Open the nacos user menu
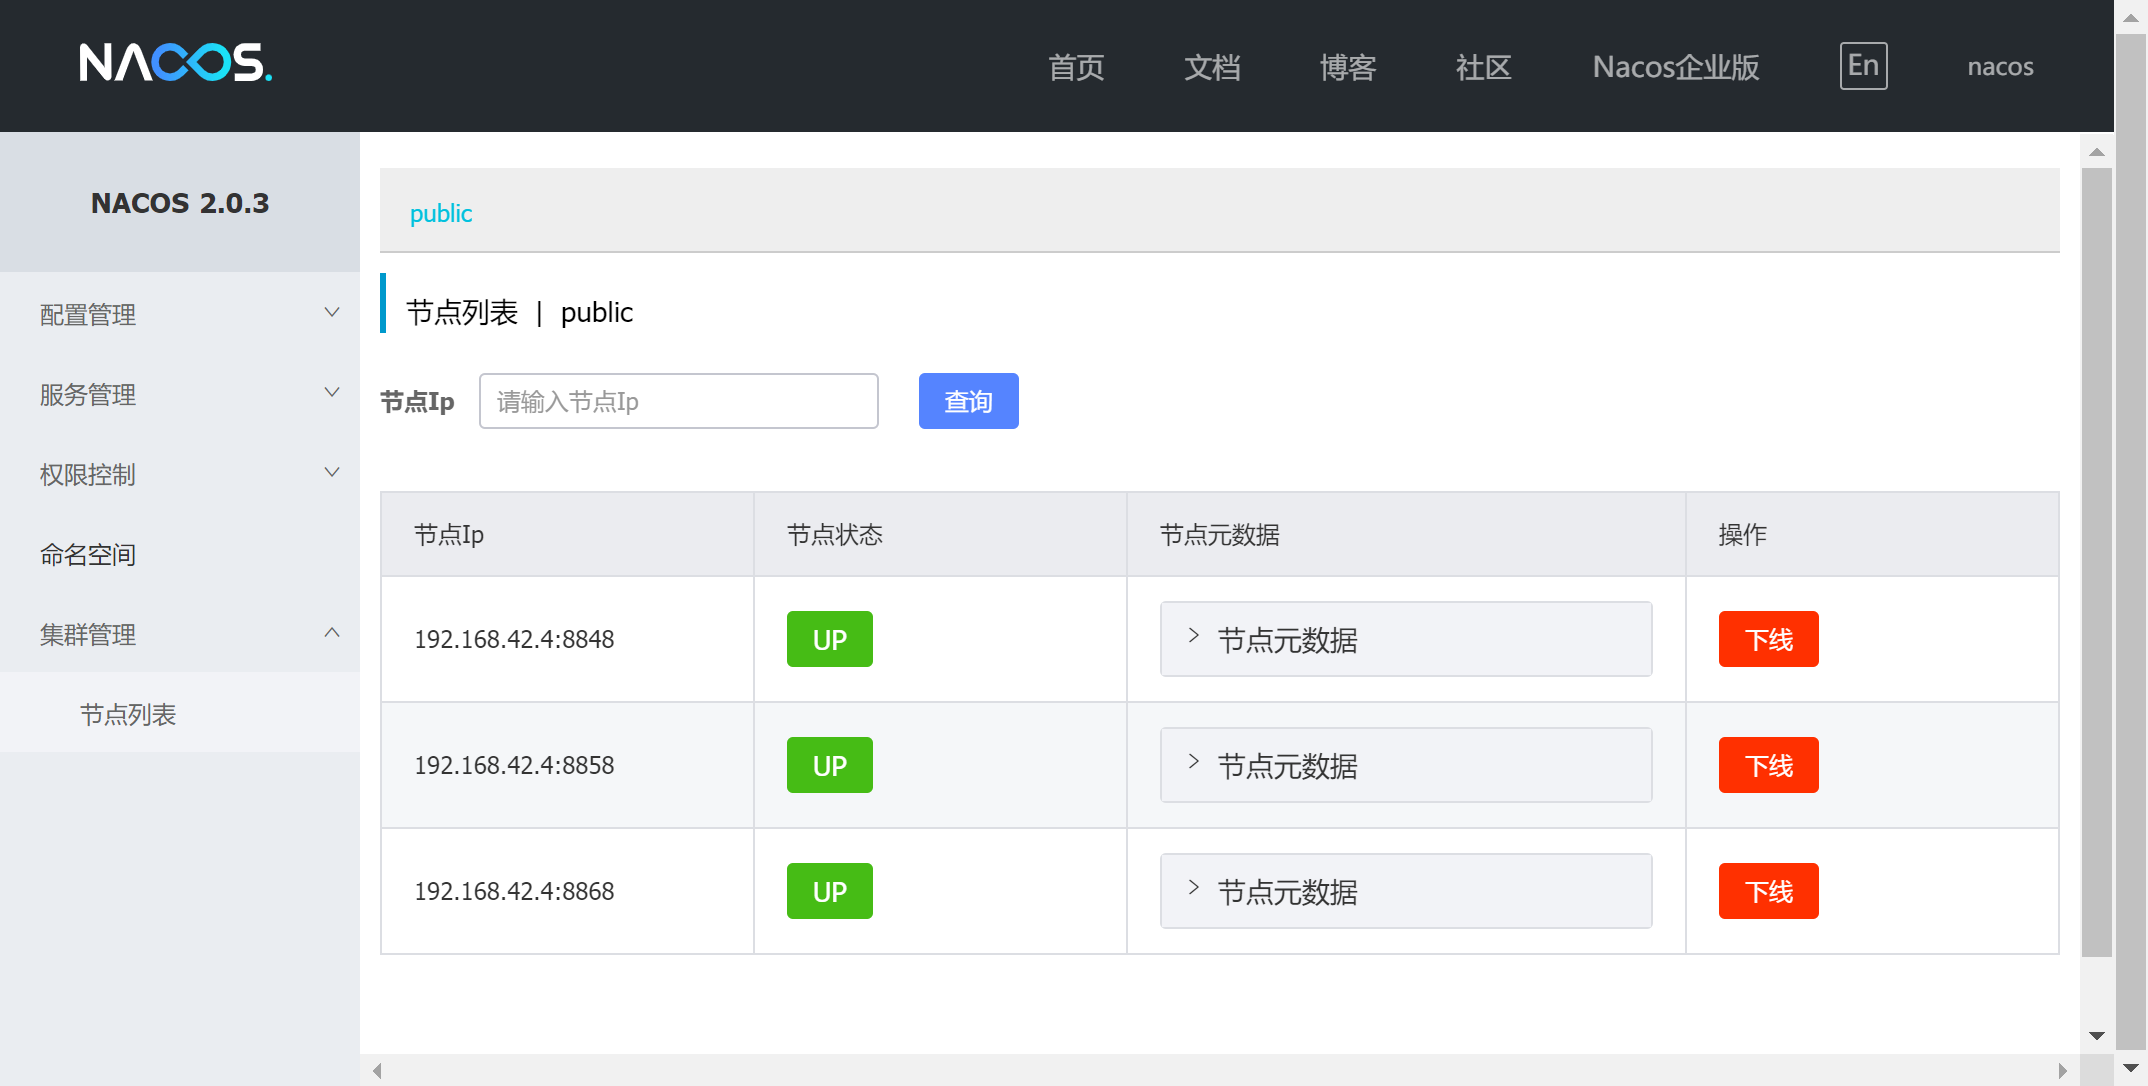This screenshot has height=1086, width=2148. click(x=2000, y=67)
